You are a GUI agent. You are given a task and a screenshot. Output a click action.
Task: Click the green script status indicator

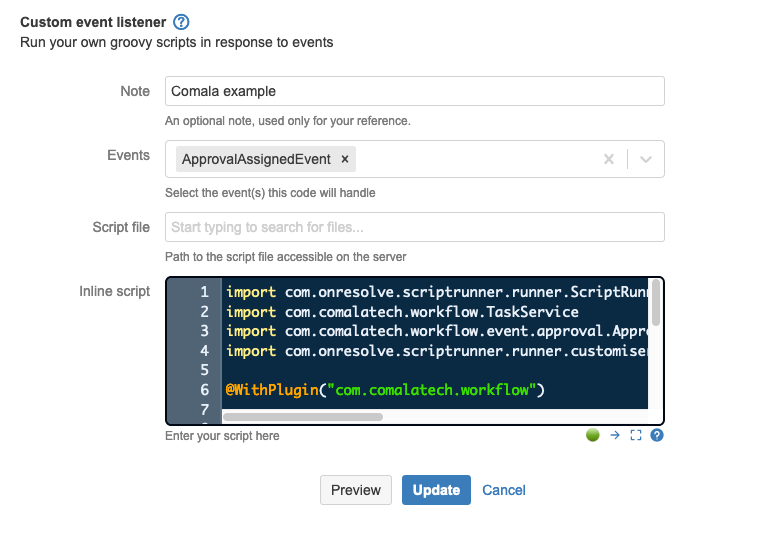[x=593, y=435]
